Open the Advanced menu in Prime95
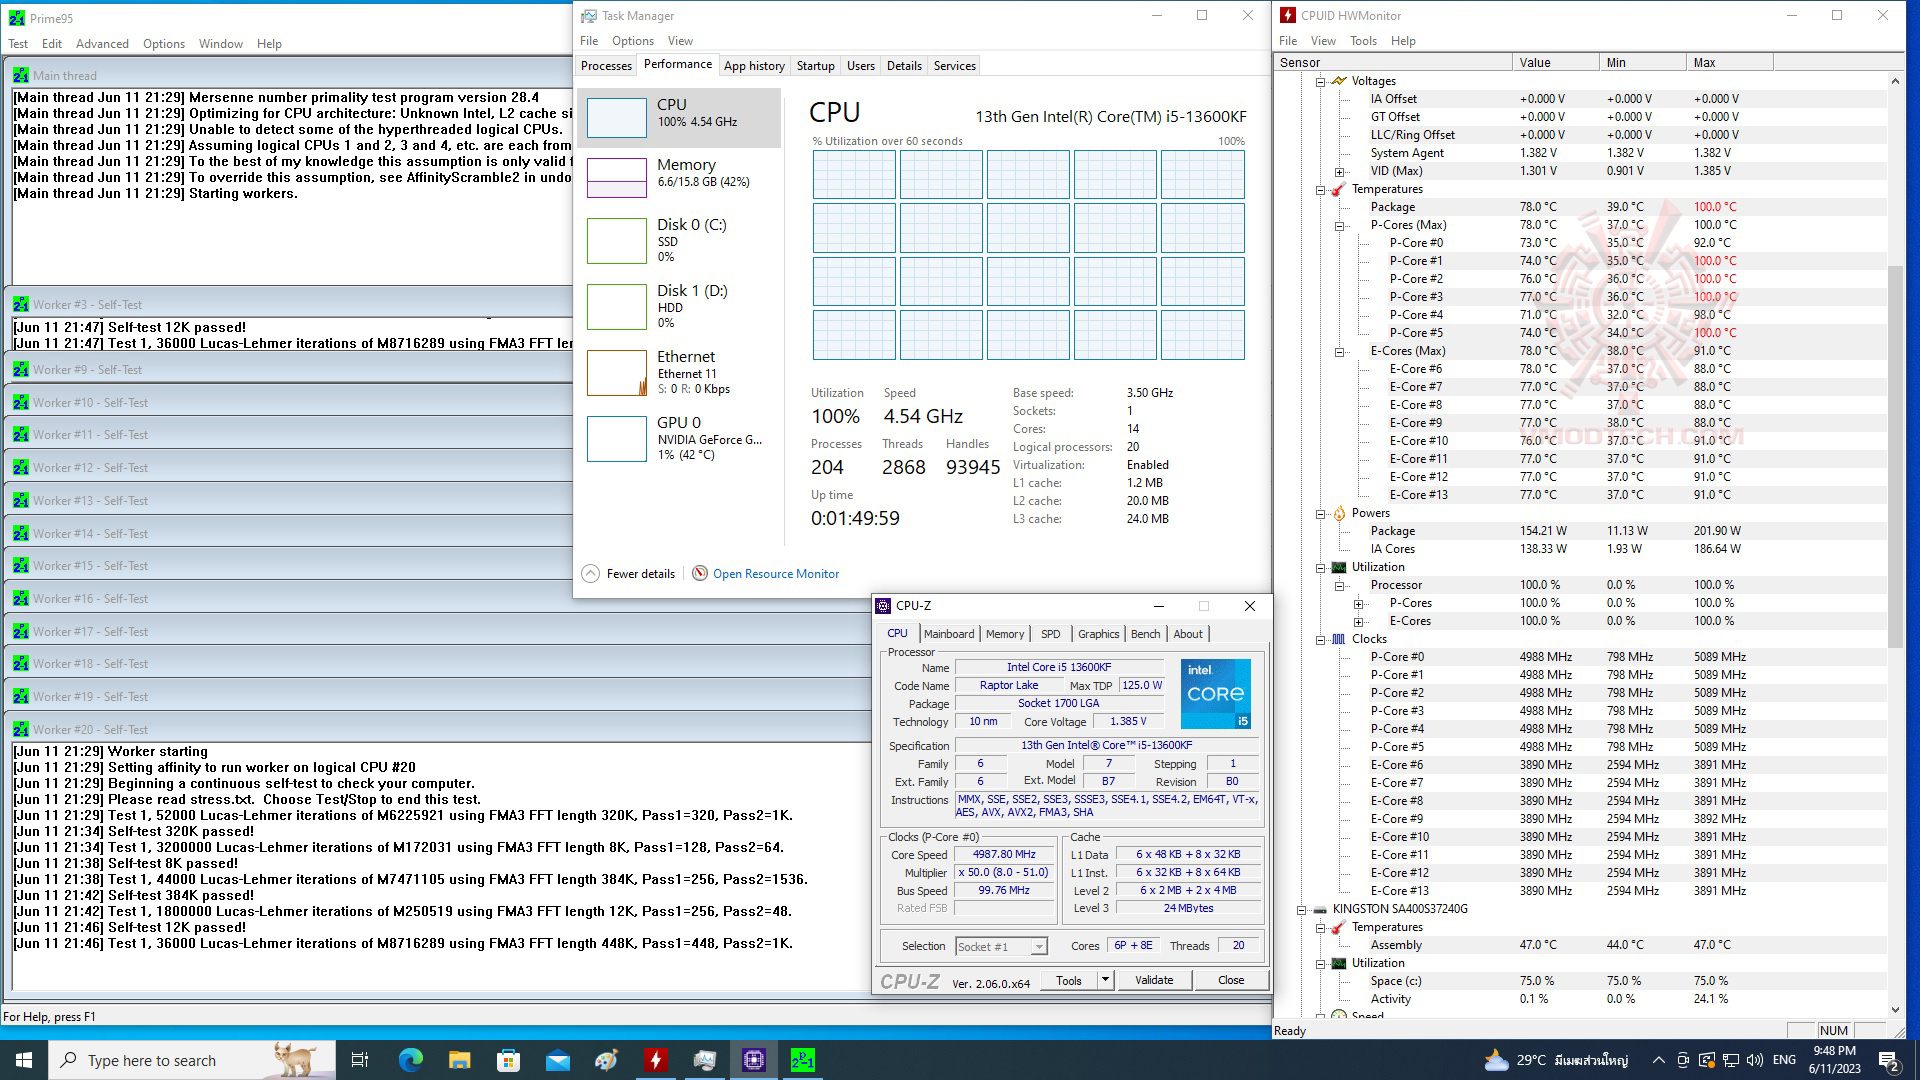The width and height of the screenshot is (1920, 1080). 102,44
